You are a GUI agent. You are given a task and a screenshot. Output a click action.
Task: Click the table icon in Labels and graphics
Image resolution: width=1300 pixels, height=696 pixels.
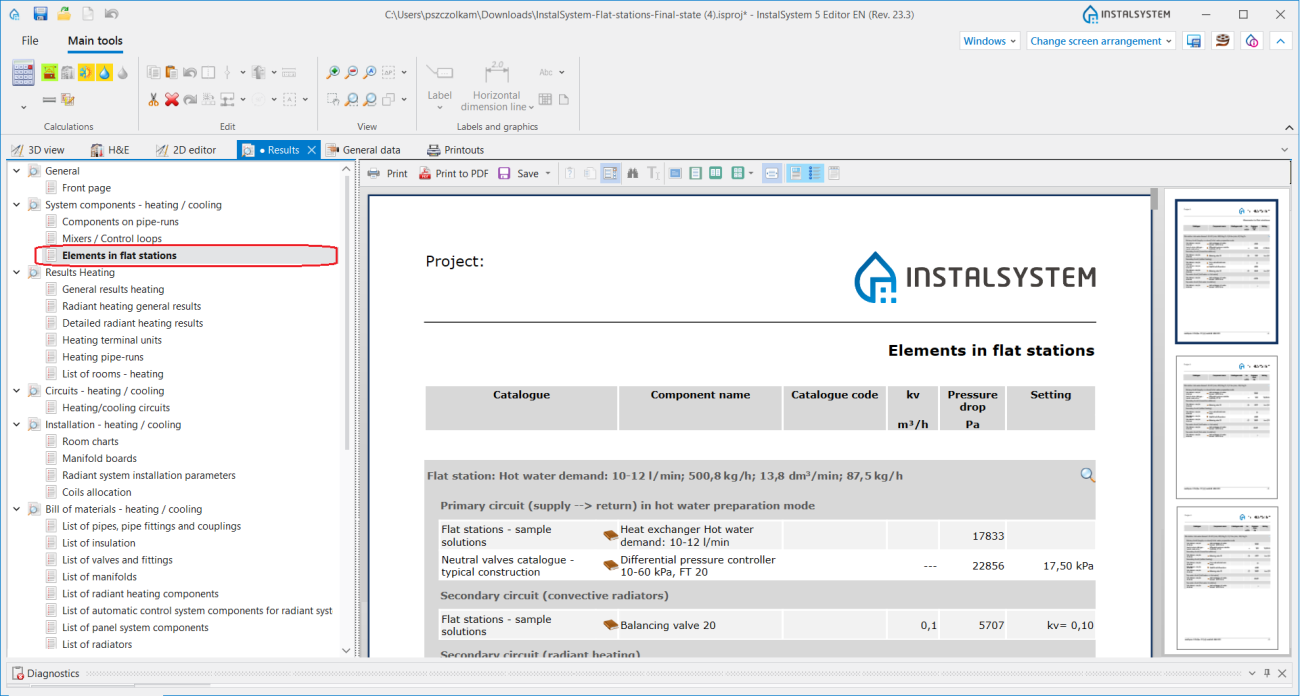click(x=545, y=99)
